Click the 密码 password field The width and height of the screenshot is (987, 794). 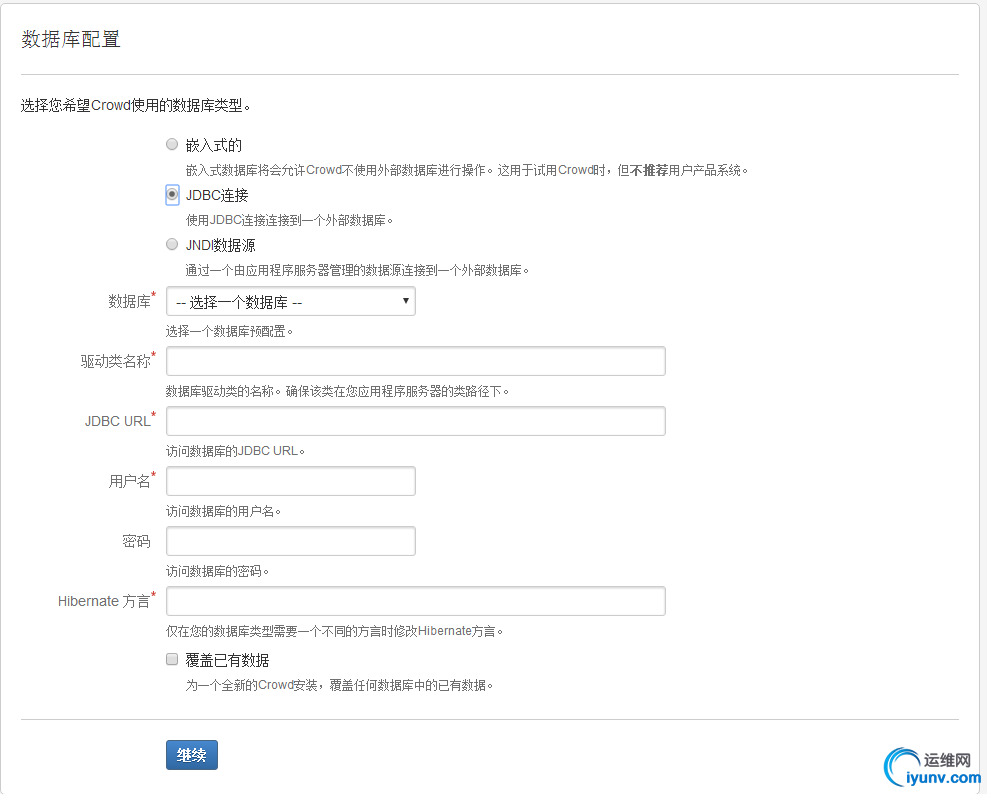[x=290, y=541]
